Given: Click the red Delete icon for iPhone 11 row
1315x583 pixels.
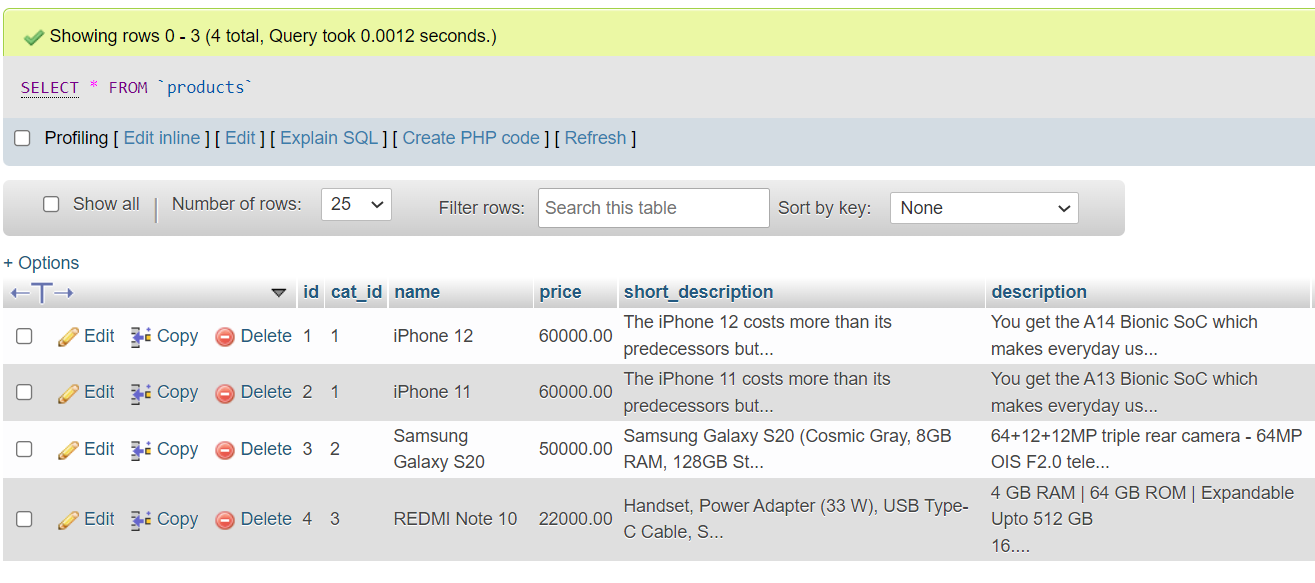Looking at the screenshot, I should coord(225,393).
